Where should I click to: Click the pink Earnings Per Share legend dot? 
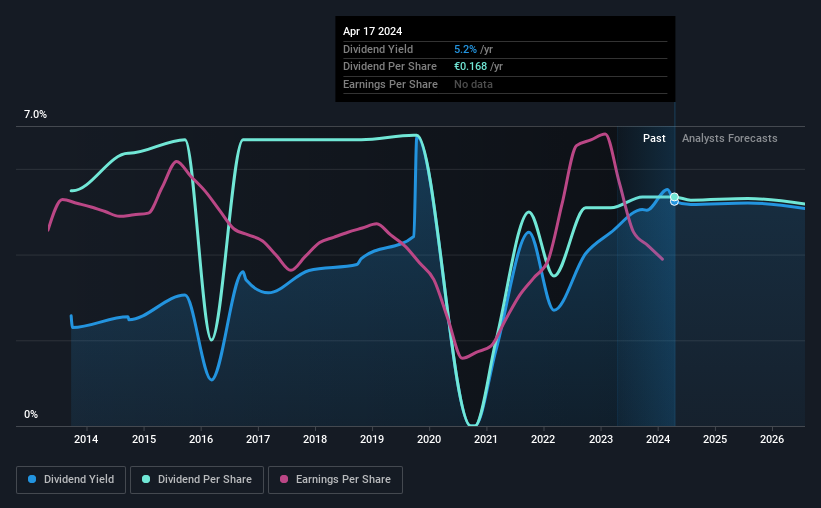pos(284,479)
